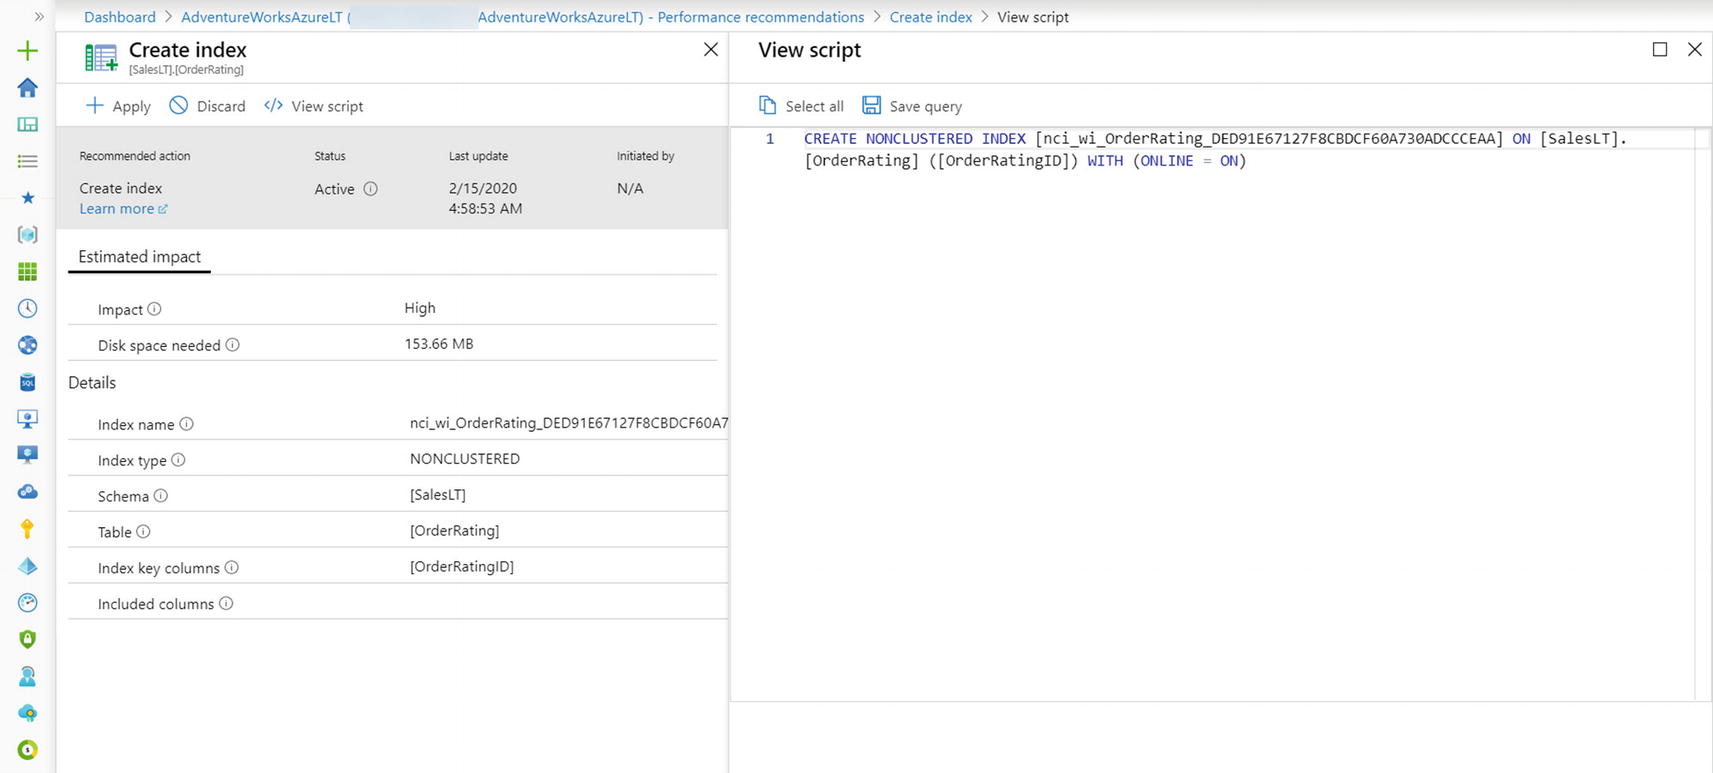Go to Dashboard breadcrumb
The image size is (1713, 773).
[x=120, y=17]
